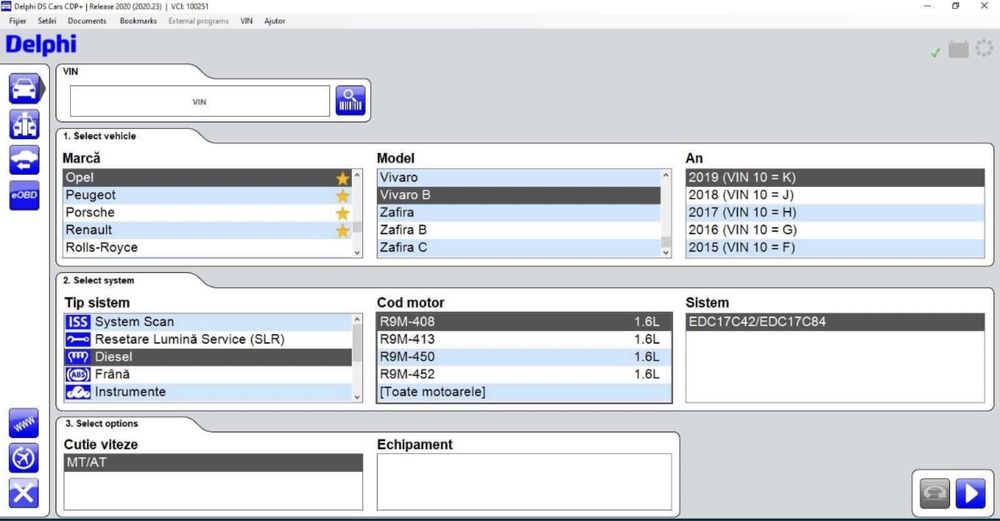Open the Bookmarks menu
This screenshot has width=1000, height=521.
tap(138, 21)
